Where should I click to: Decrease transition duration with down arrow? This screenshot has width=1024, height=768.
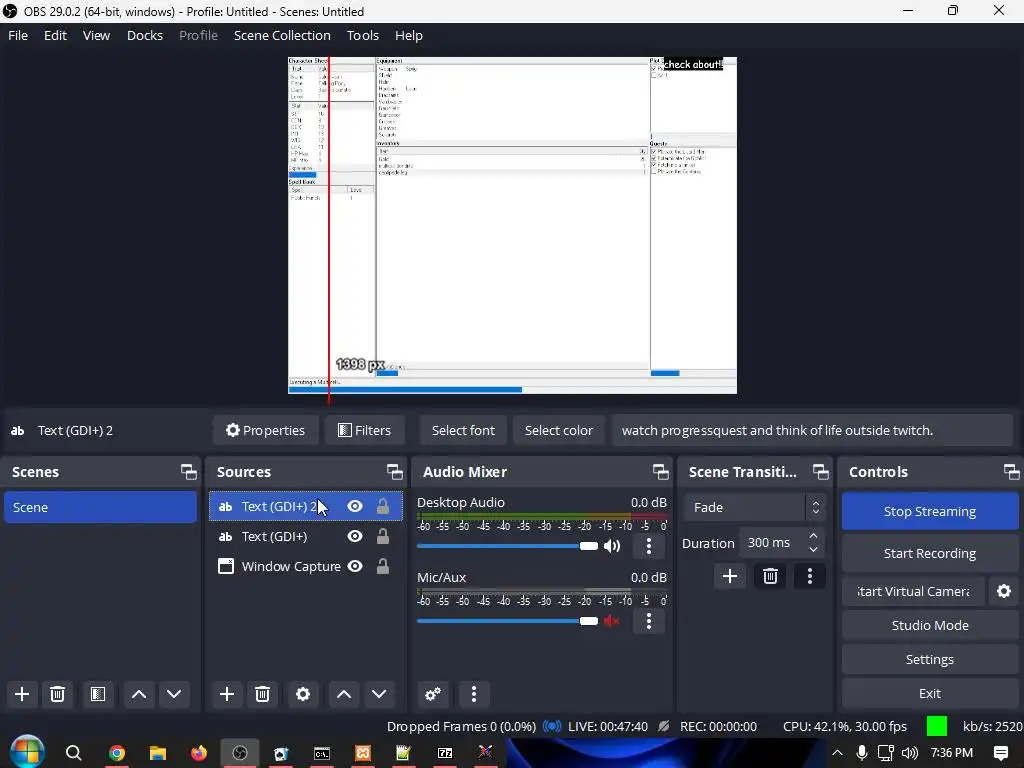click(x=813, y=550)
